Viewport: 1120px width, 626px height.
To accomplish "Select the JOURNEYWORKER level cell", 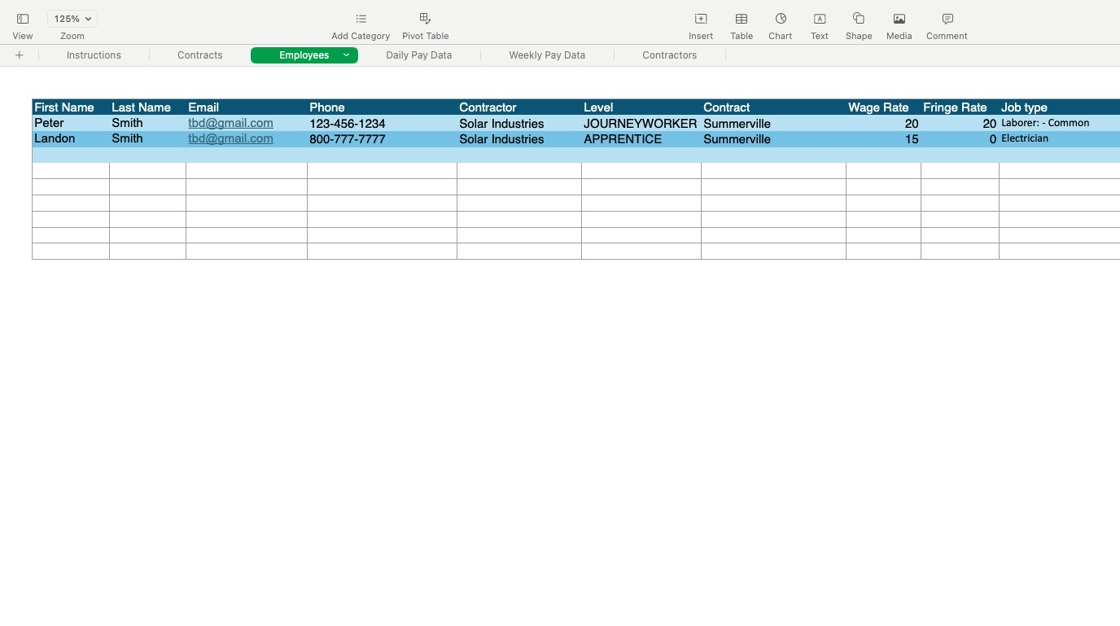I will click(x=641, y=123).
